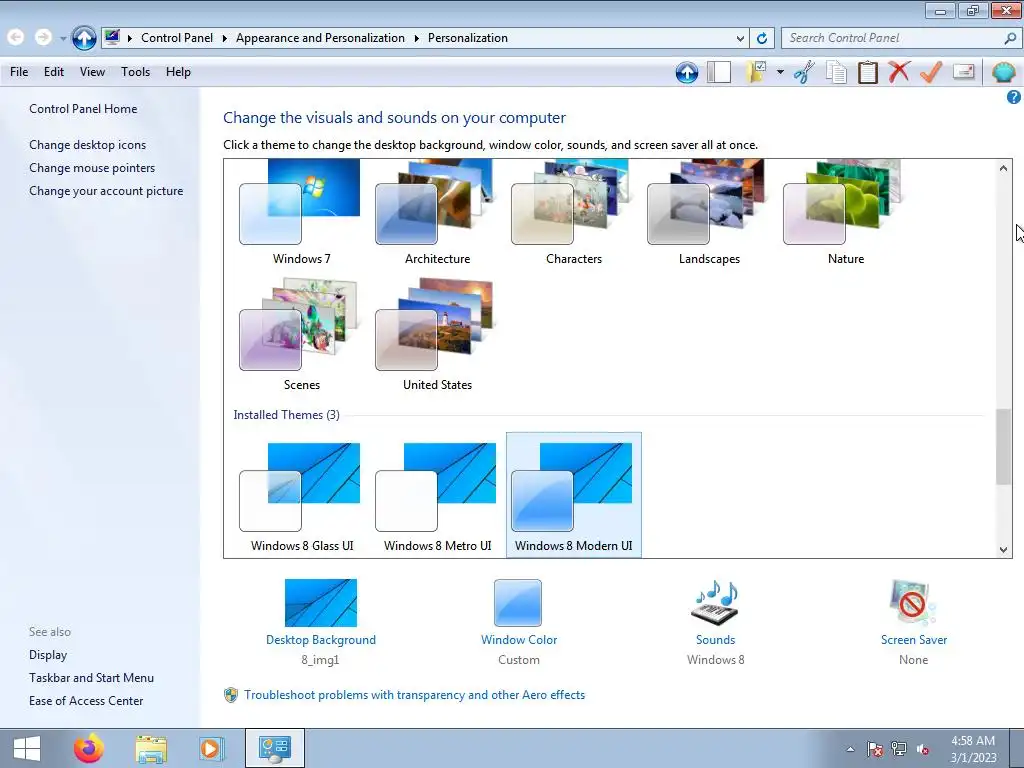Viewport: 1024px width, 768px height.
Task: Click the folder options icon in toolbar
Action: 756,72
